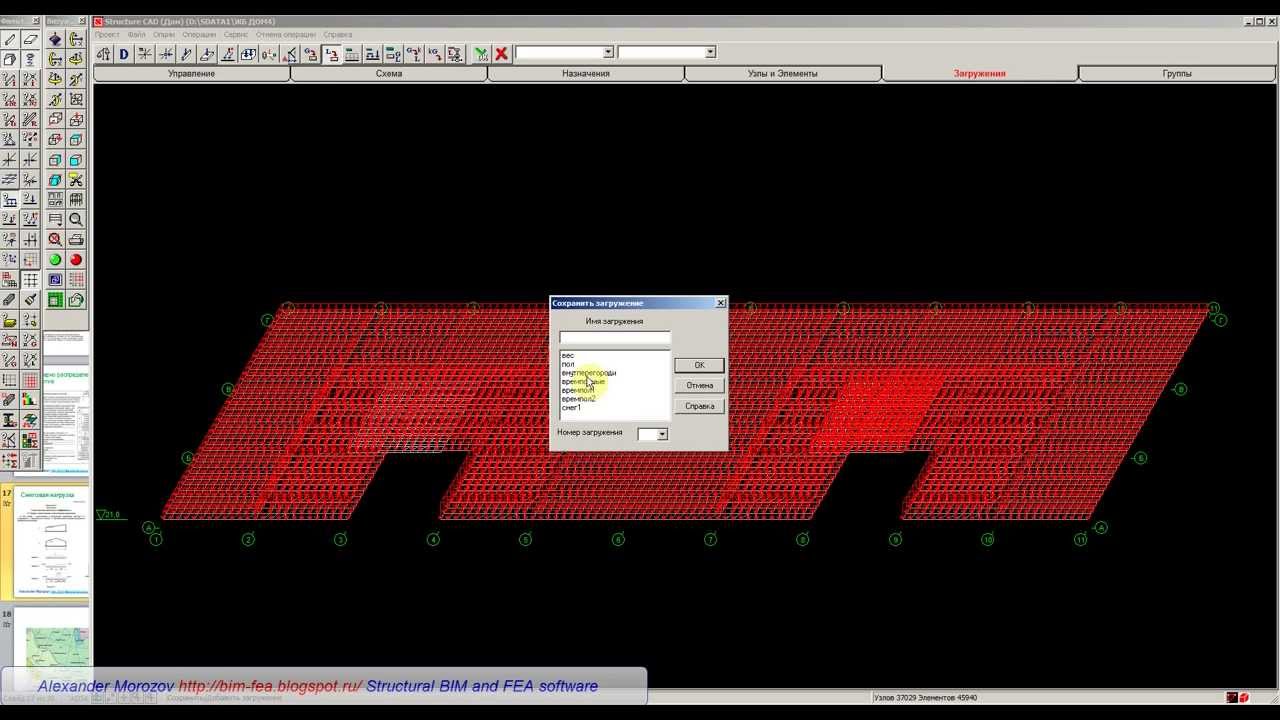The image size is (1280, 720).
Task: Select the Загружения tab
Action: pyautogui.click(x=980, y=73)
